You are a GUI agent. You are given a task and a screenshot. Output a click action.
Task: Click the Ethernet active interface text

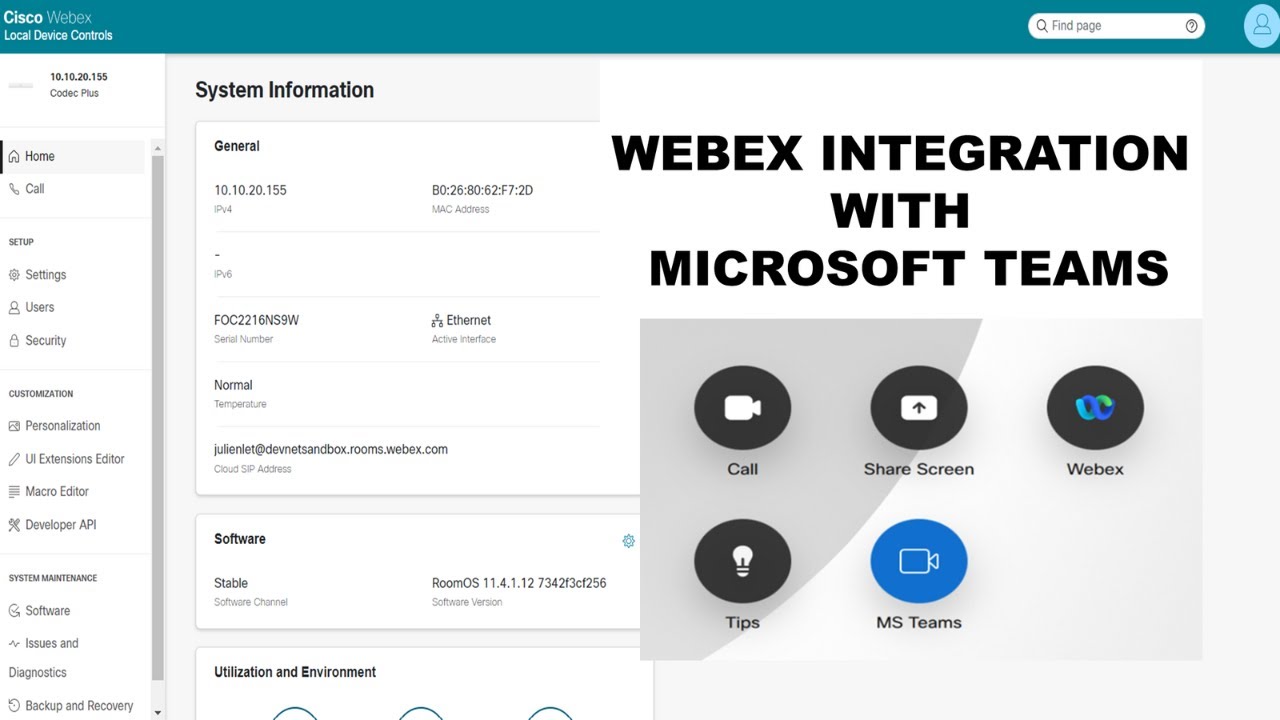[469, 321]
